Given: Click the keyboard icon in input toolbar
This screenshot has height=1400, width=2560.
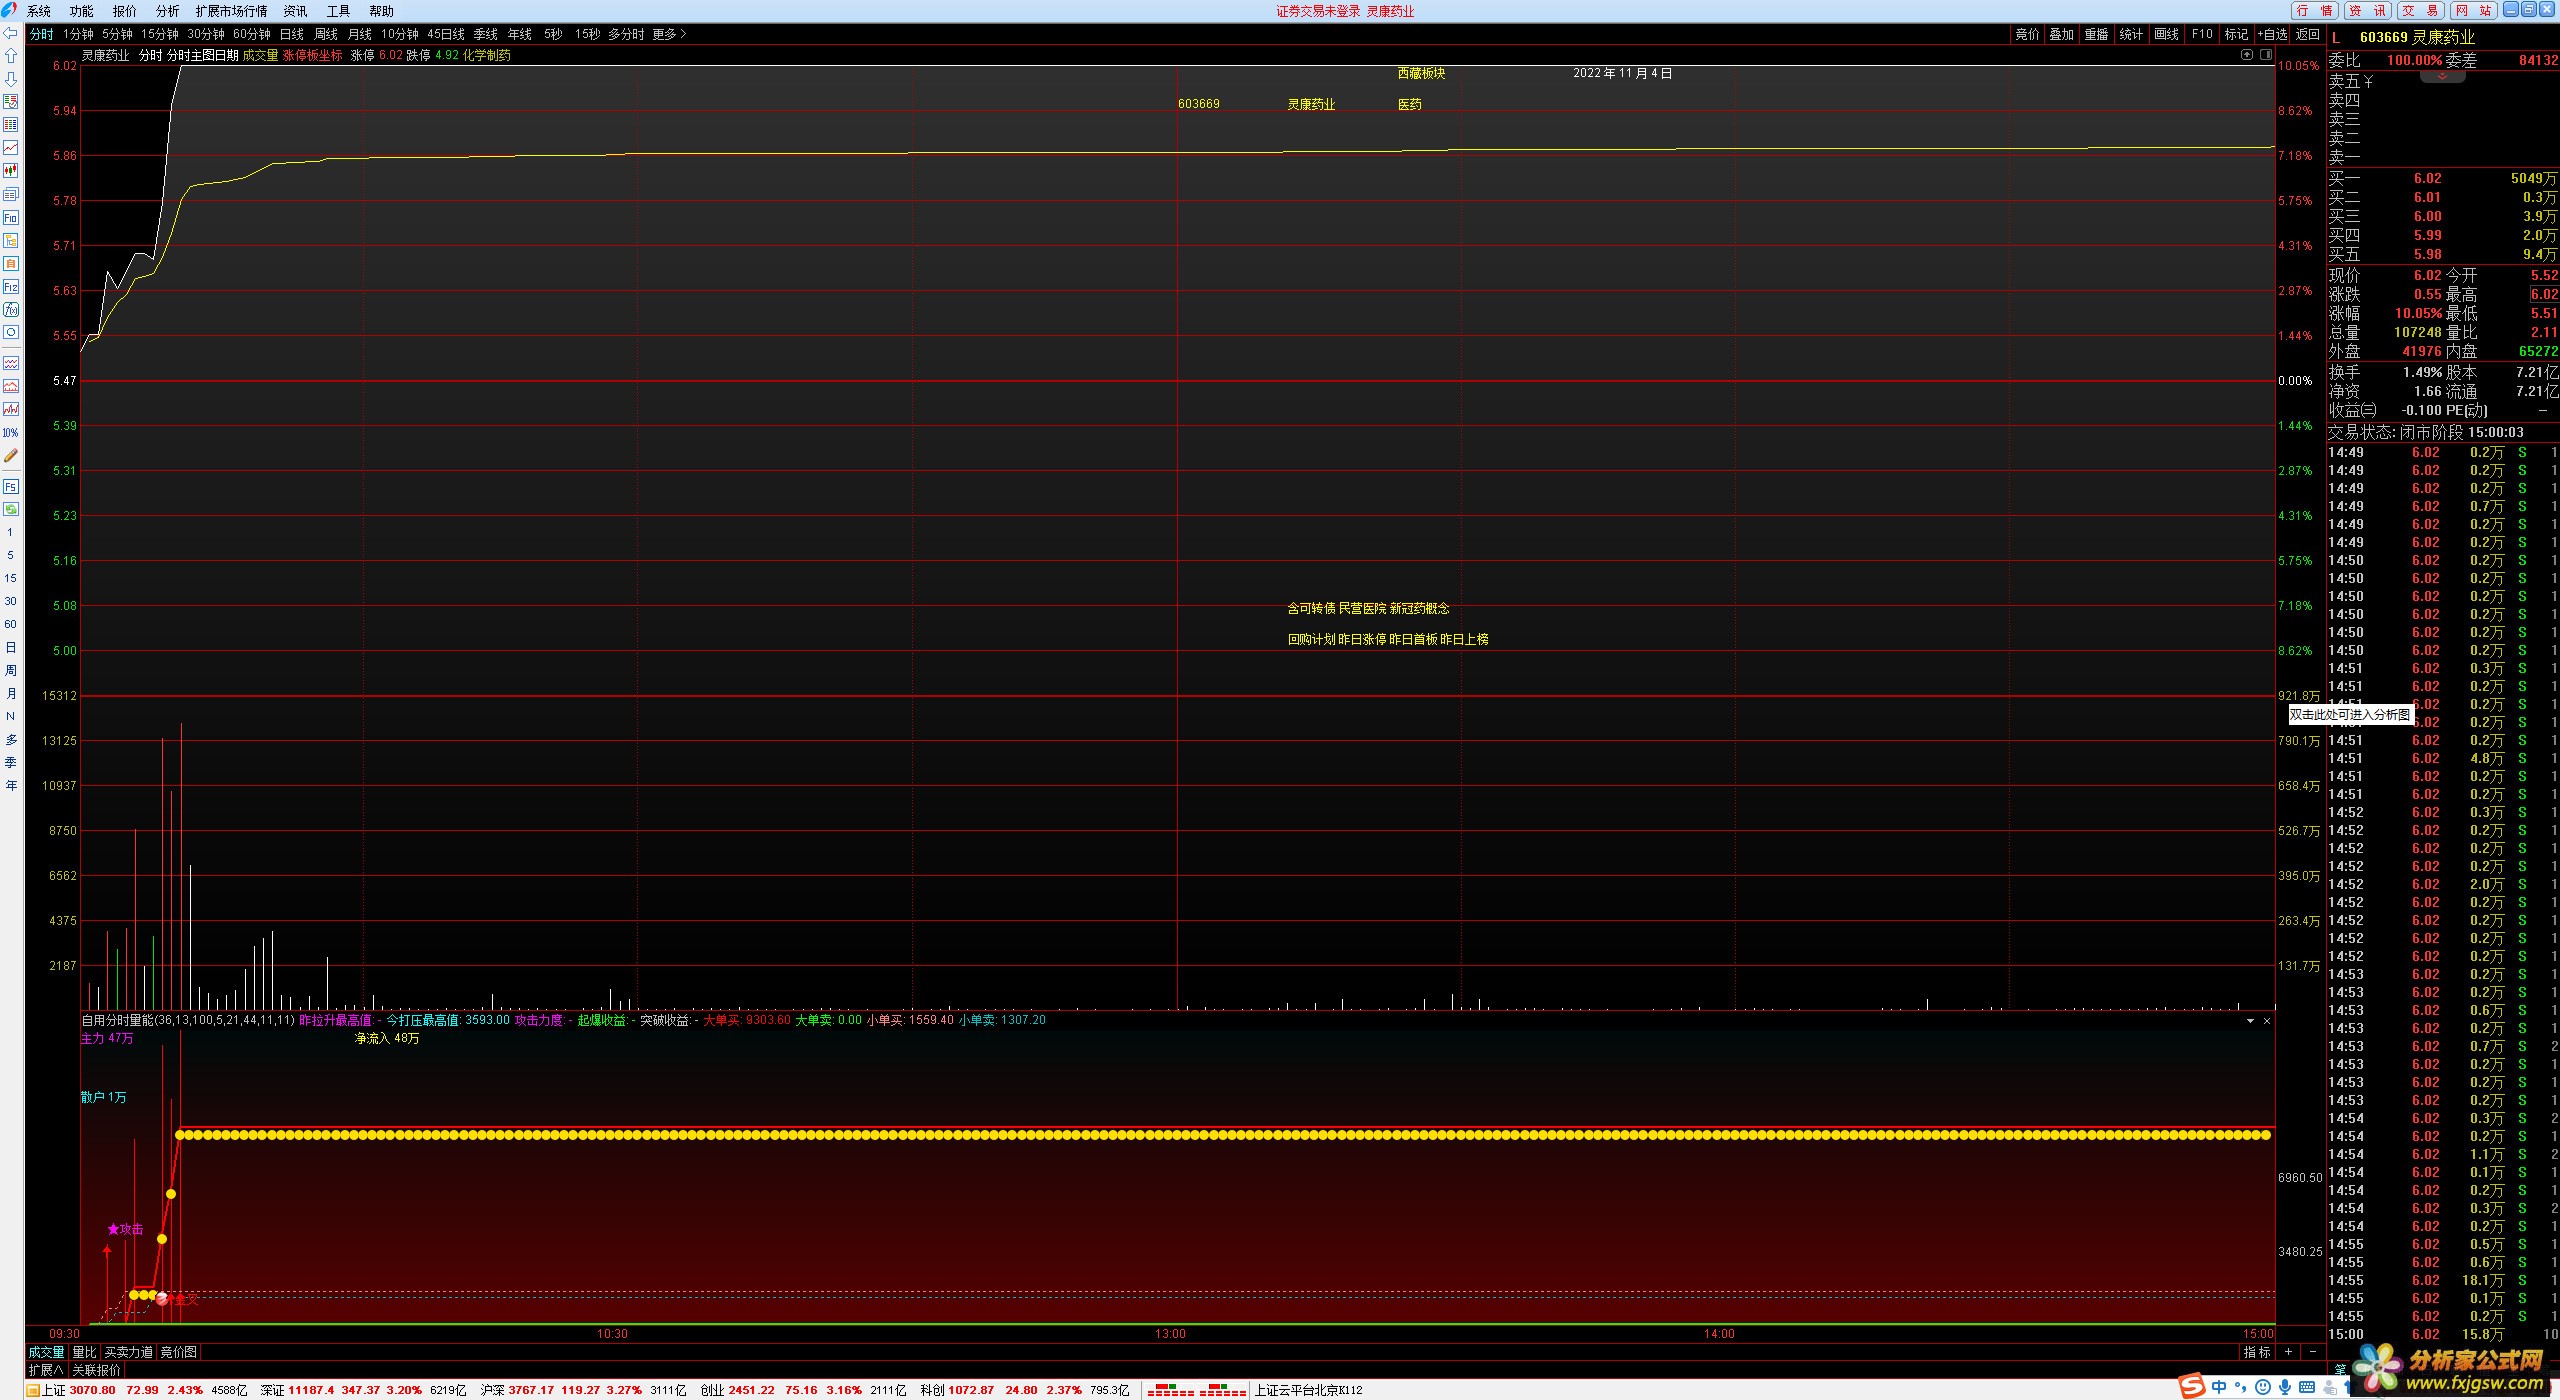Looking at the screenshot, I should (x=2307, y=1387).
